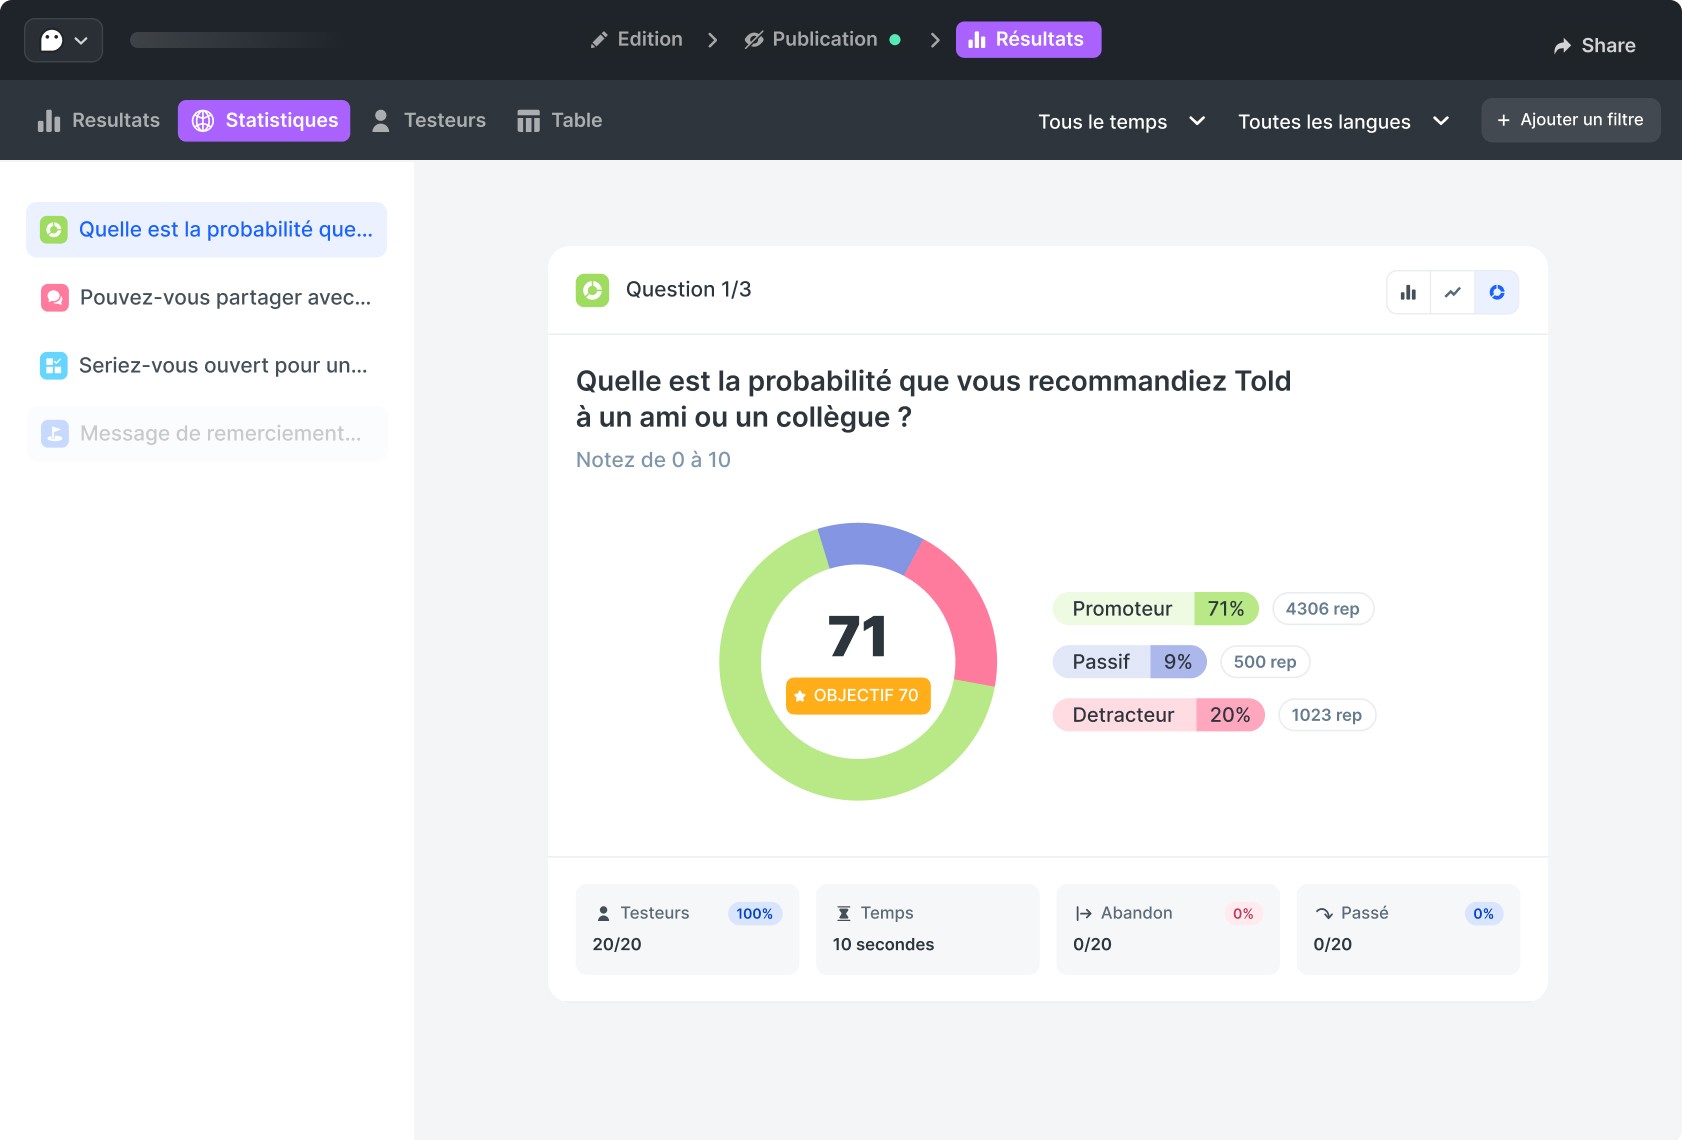Click the globe icon on Statistiques
Screen dimensions: 1682x1140
click(x=203, y=121)
